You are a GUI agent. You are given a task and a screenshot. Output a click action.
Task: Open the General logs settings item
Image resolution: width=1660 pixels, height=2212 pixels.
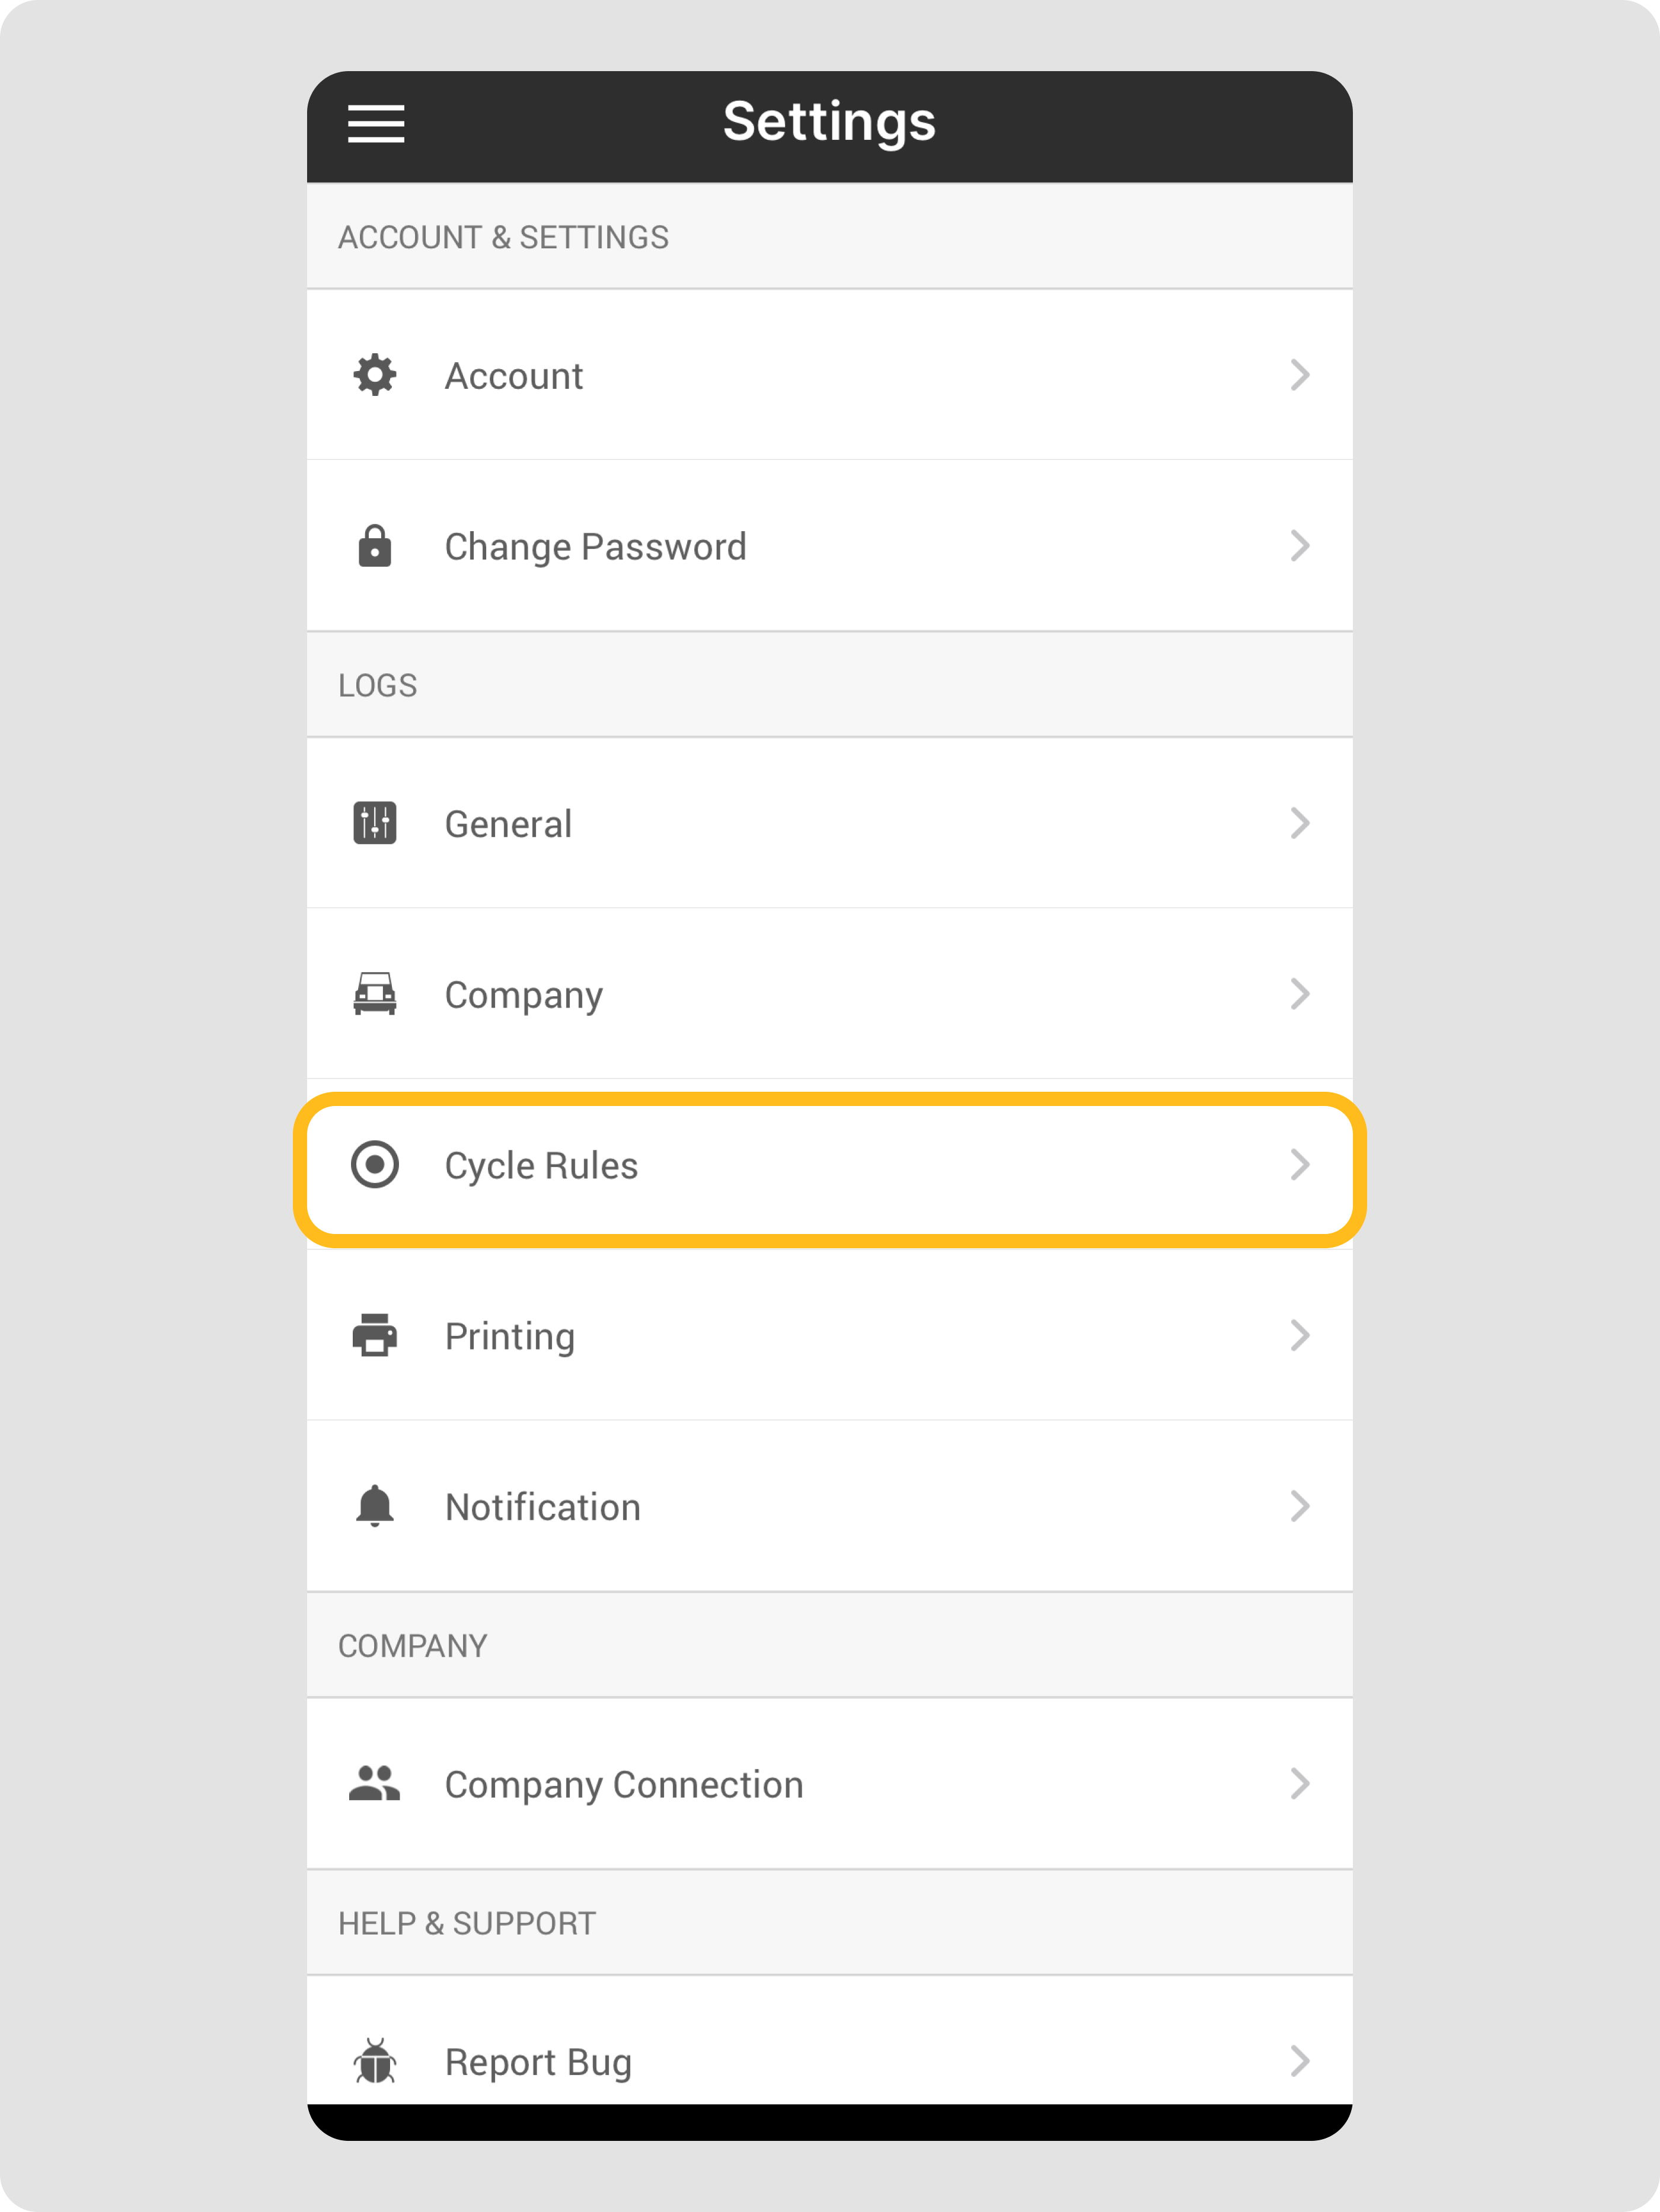(508, 824)
